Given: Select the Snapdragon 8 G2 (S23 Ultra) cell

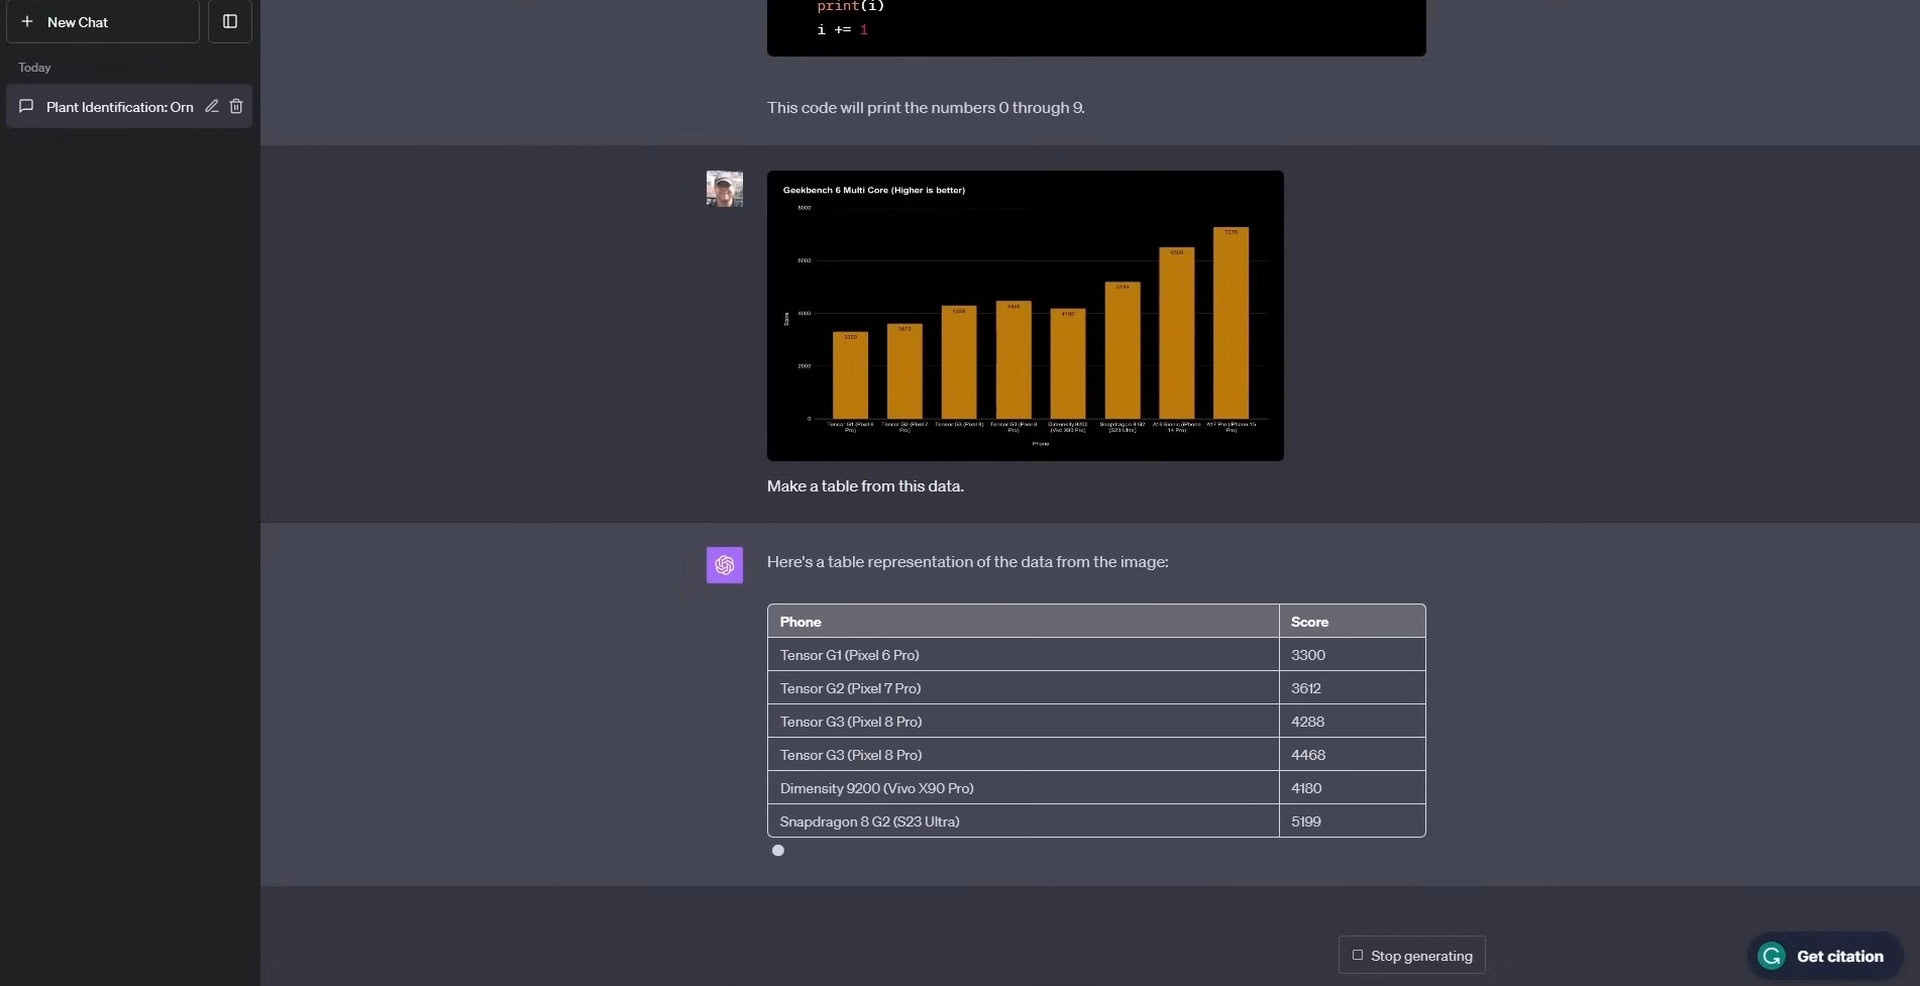Looking at the screenshot, I should pos(1023,821).
